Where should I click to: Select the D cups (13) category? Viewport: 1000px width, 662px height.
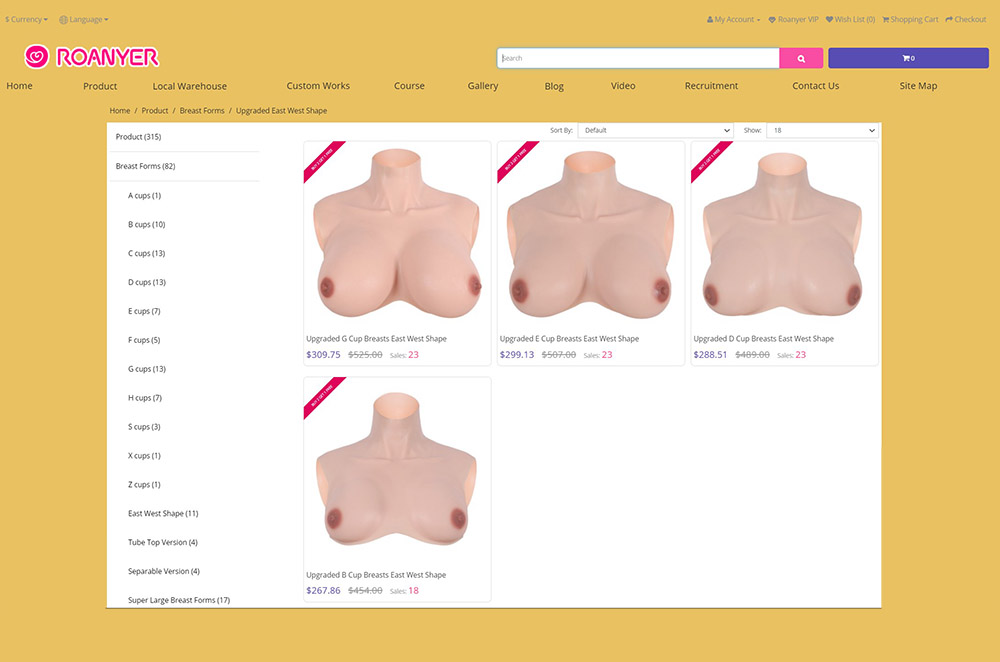(146, 282)
